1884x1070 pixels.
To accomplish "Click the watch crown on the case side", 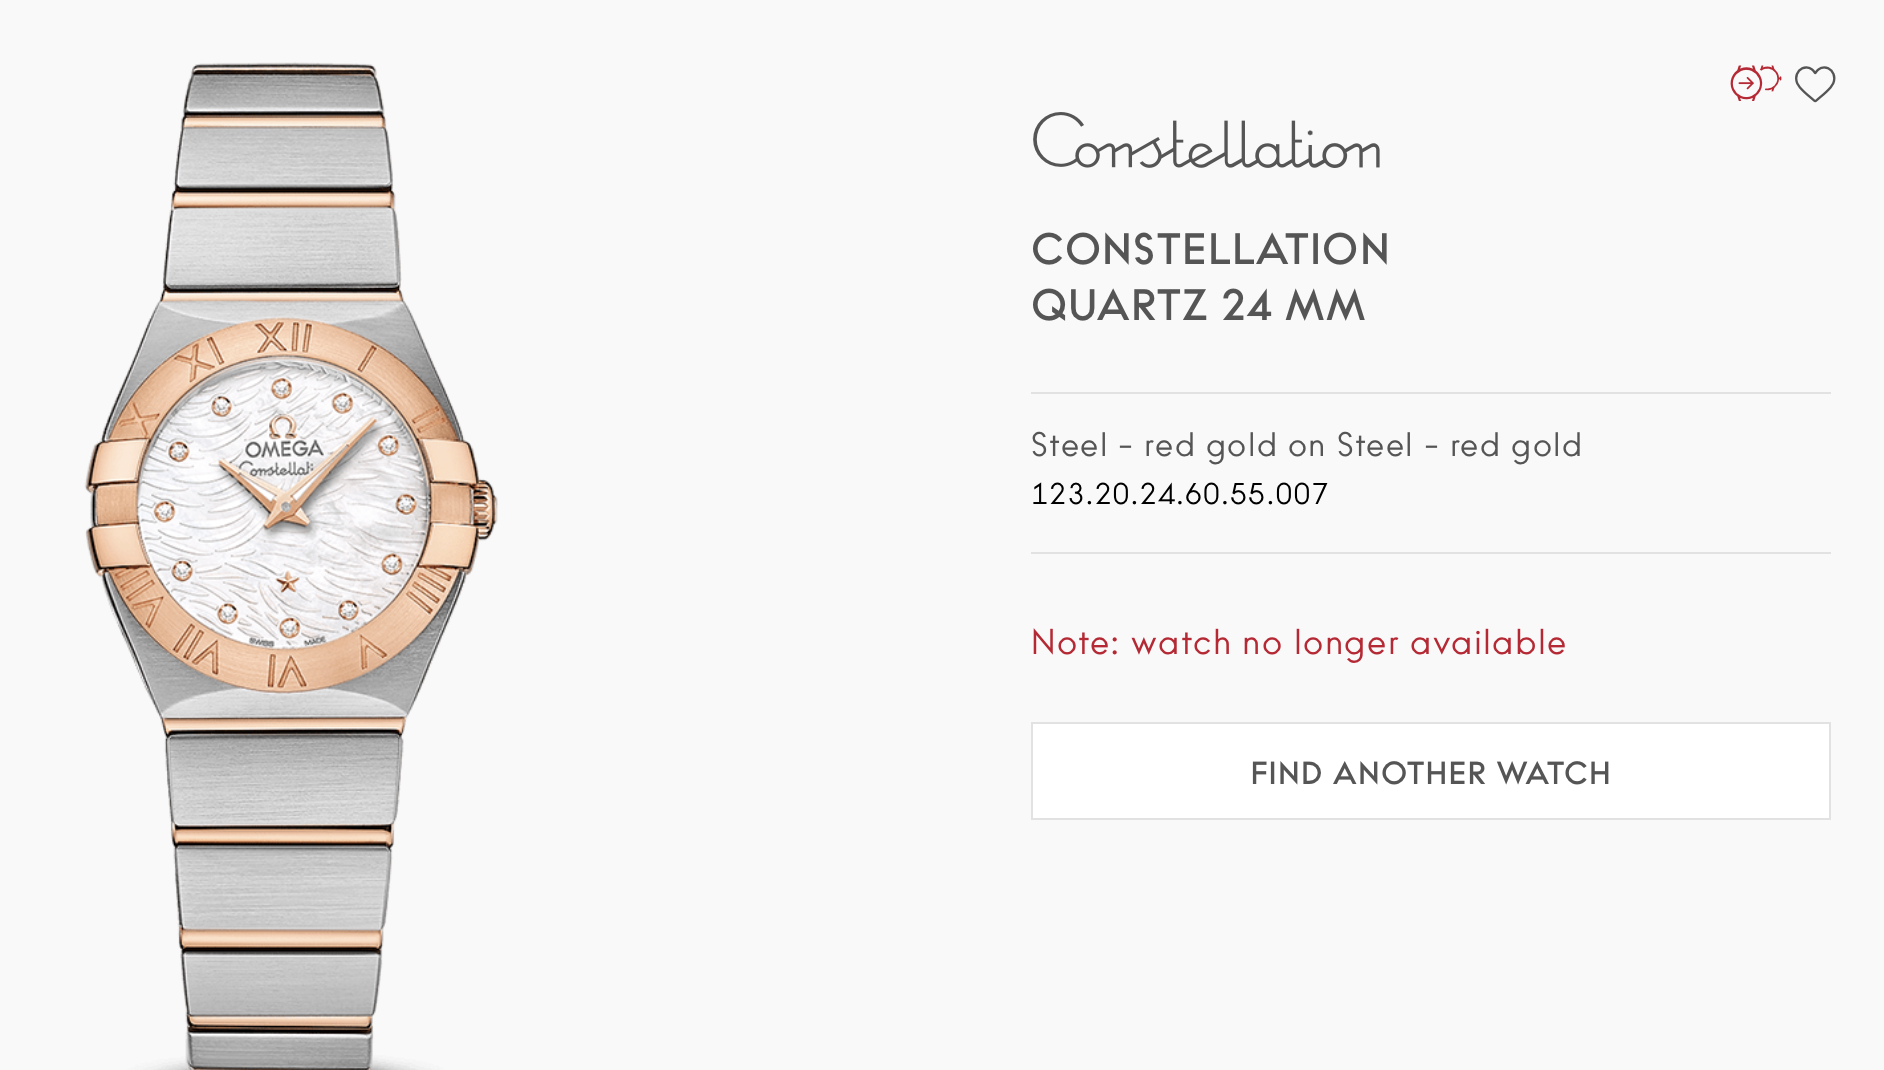I will [485, 507].
